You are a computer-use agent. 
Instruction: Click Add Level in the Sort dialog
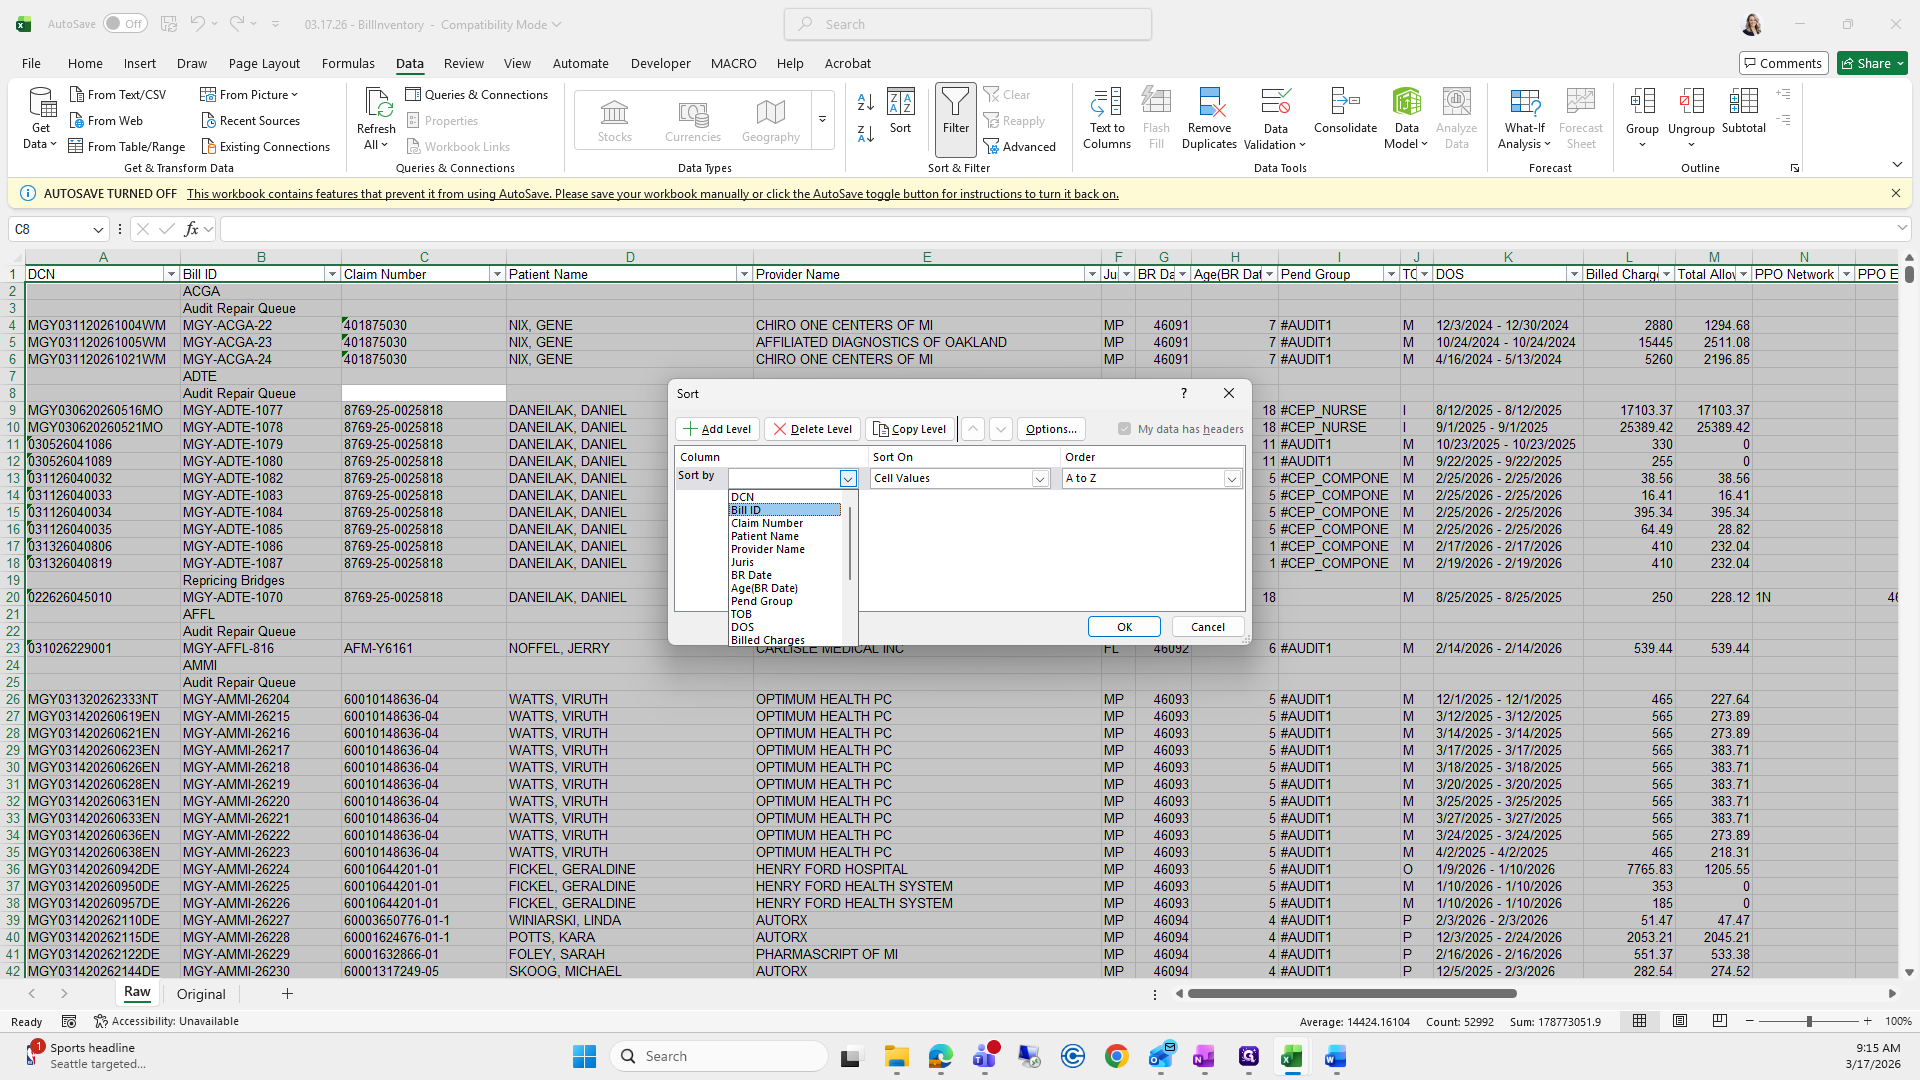(x=717, y=429)
